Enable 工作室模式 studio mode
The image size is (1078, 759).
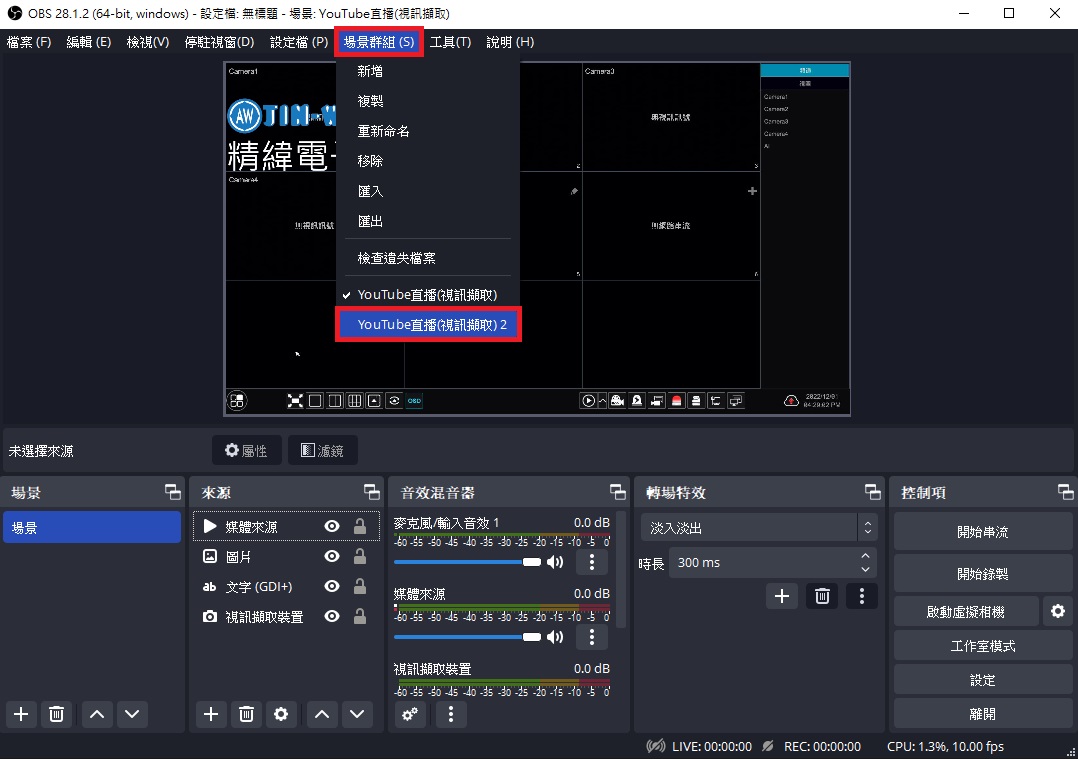click(982, 646)
